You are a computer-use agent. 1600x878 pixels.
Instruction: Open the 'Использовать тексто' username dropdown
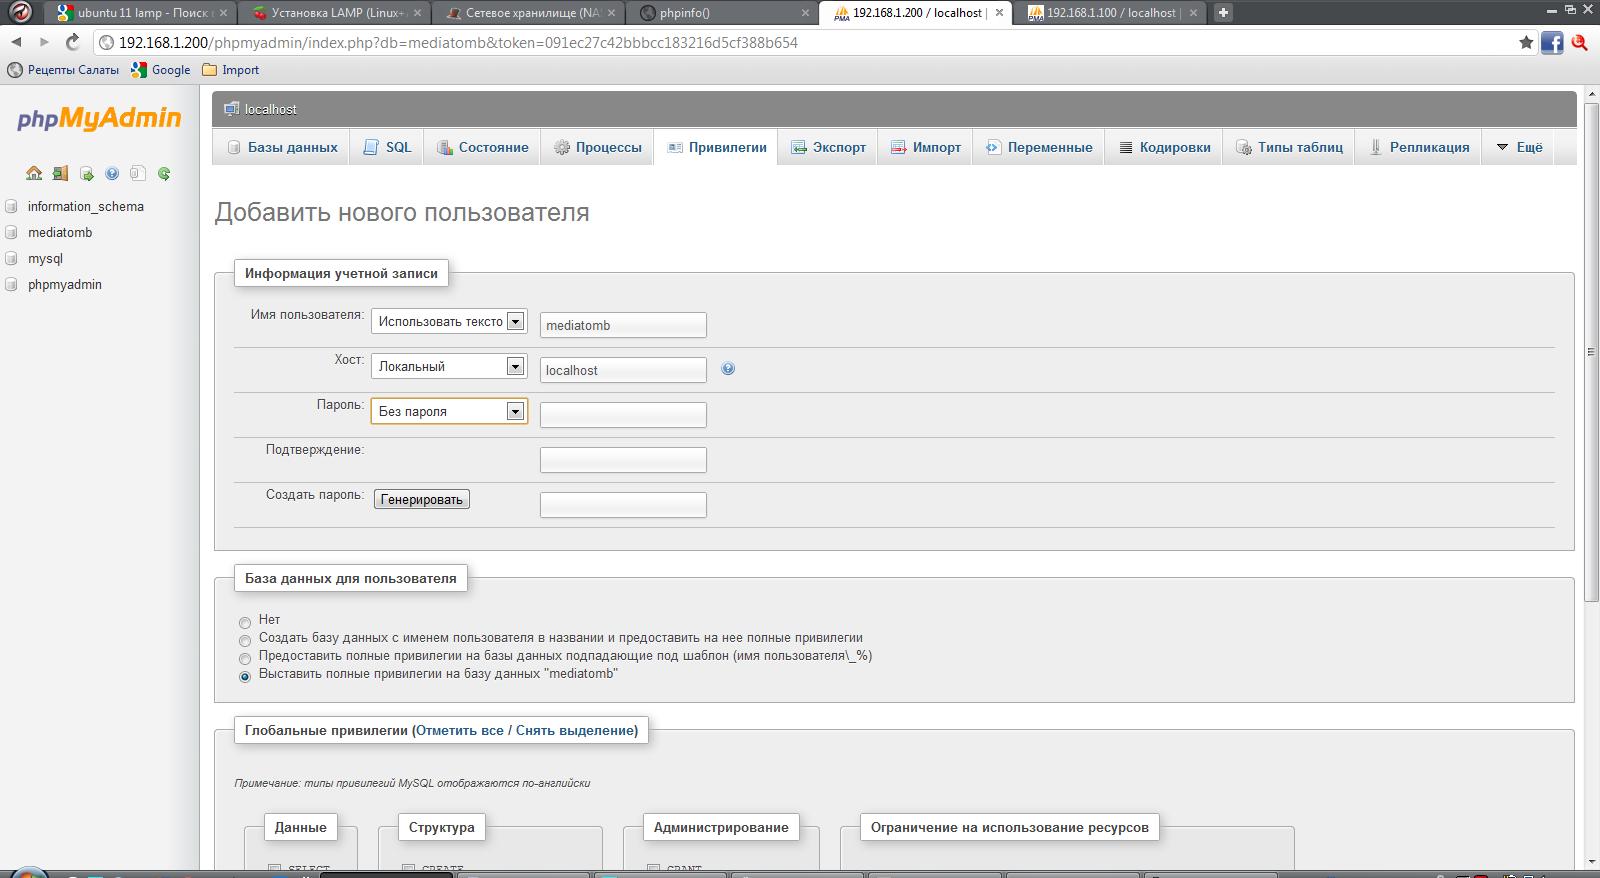point(449,321)
